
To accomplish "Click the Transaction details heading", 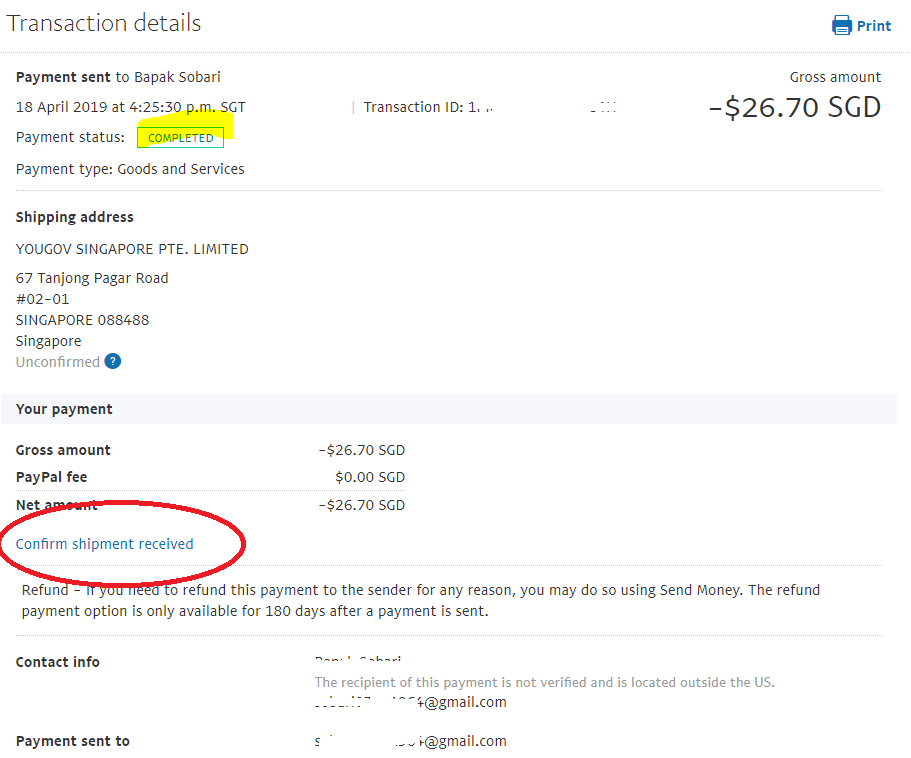I will (104, 23).
